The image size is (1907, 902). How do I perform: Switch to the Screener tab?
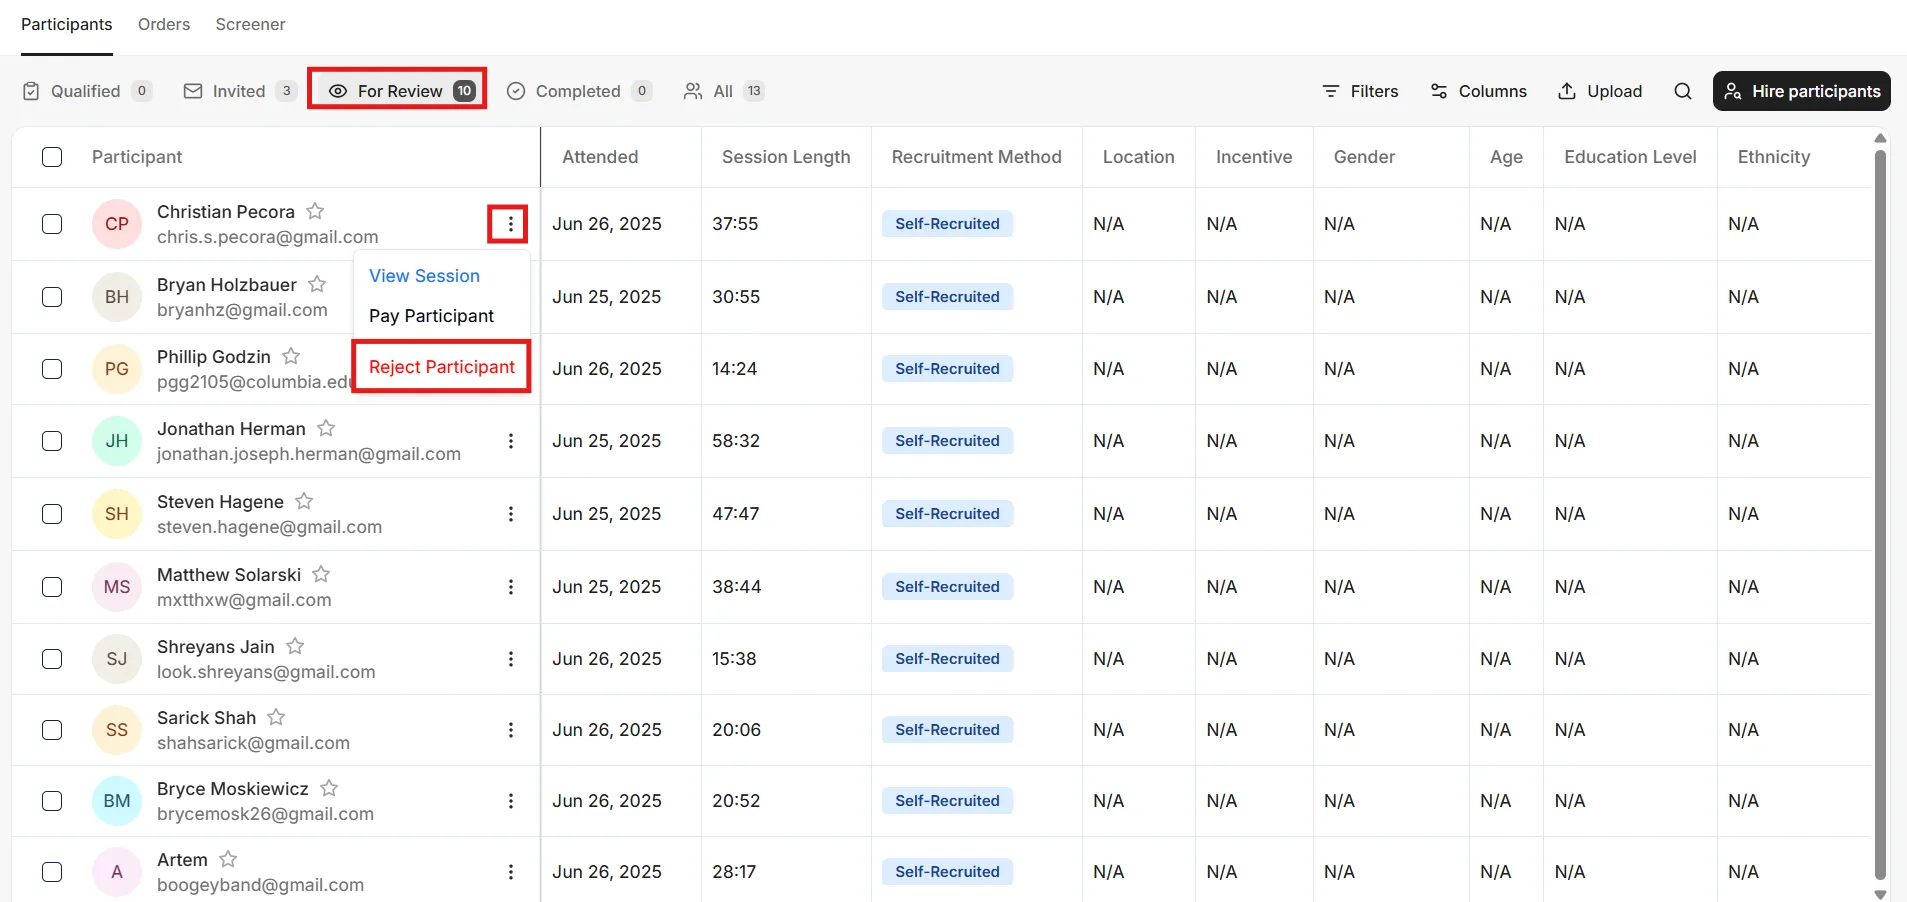(x=250, y=24)
